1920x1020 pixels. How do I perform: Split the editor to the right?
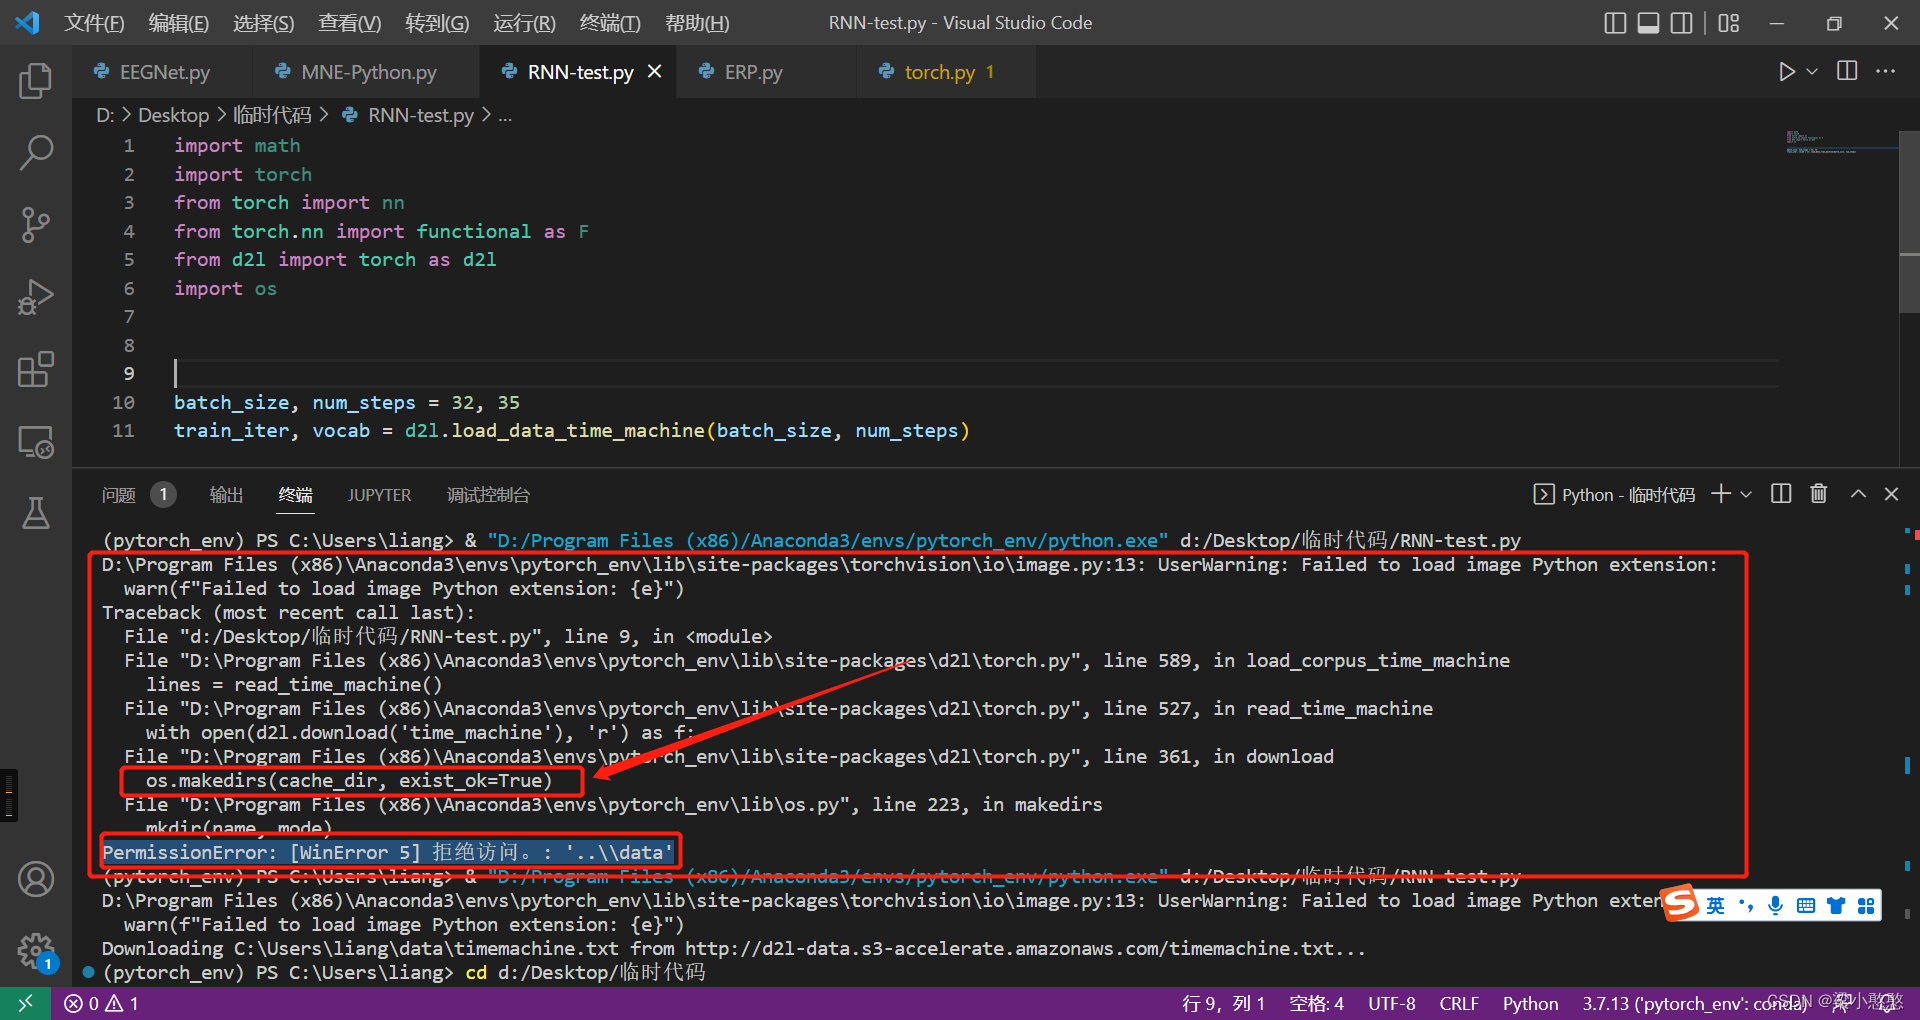pyautogui.click(x=1847, y=71)
